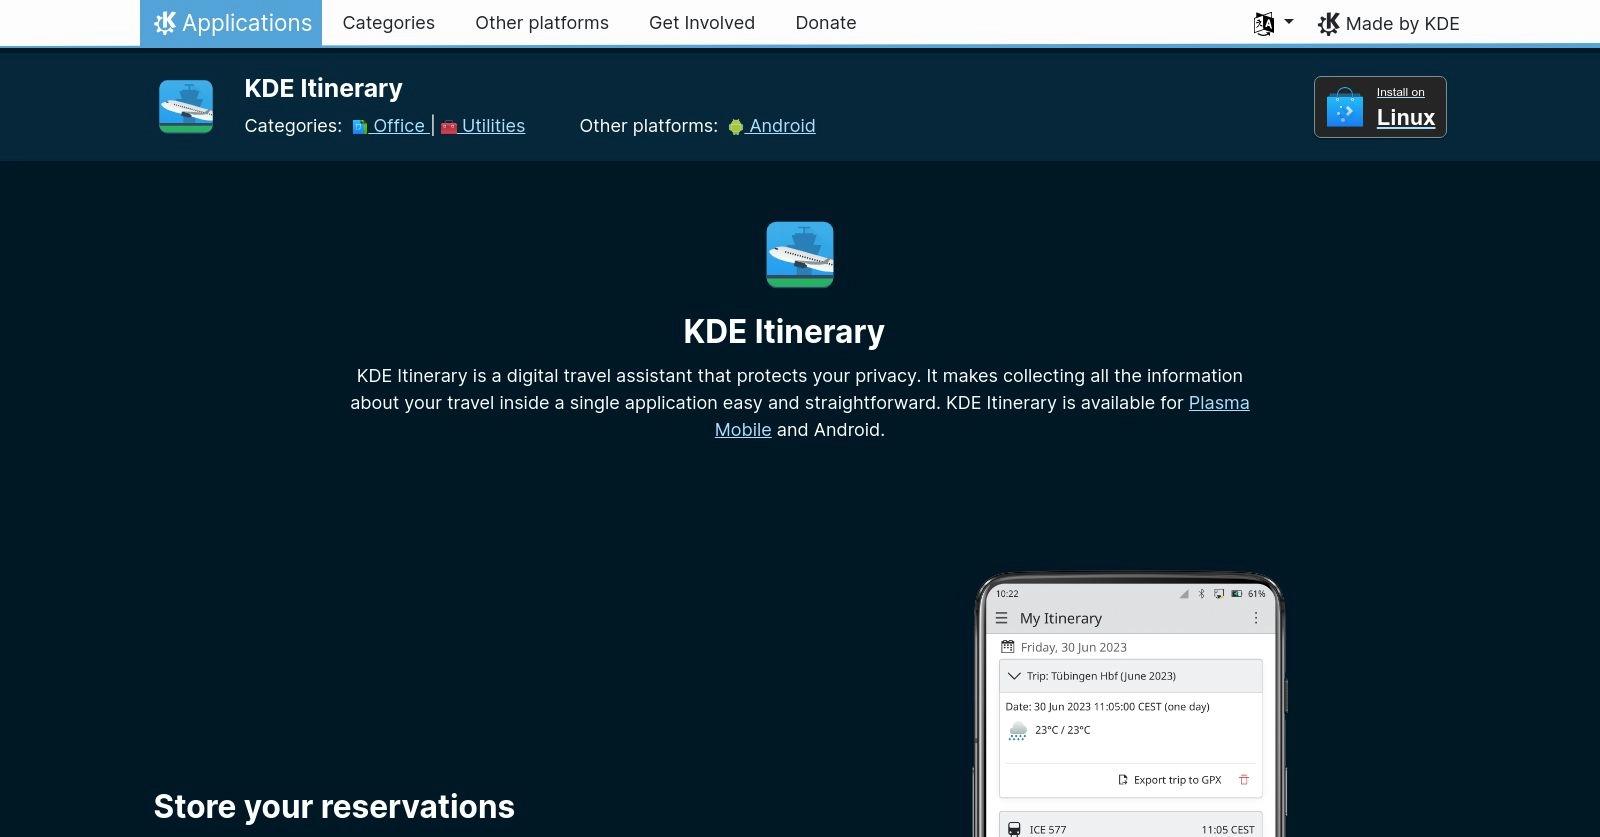
Task: Go to Other platforms page
Action: point(542,23)
